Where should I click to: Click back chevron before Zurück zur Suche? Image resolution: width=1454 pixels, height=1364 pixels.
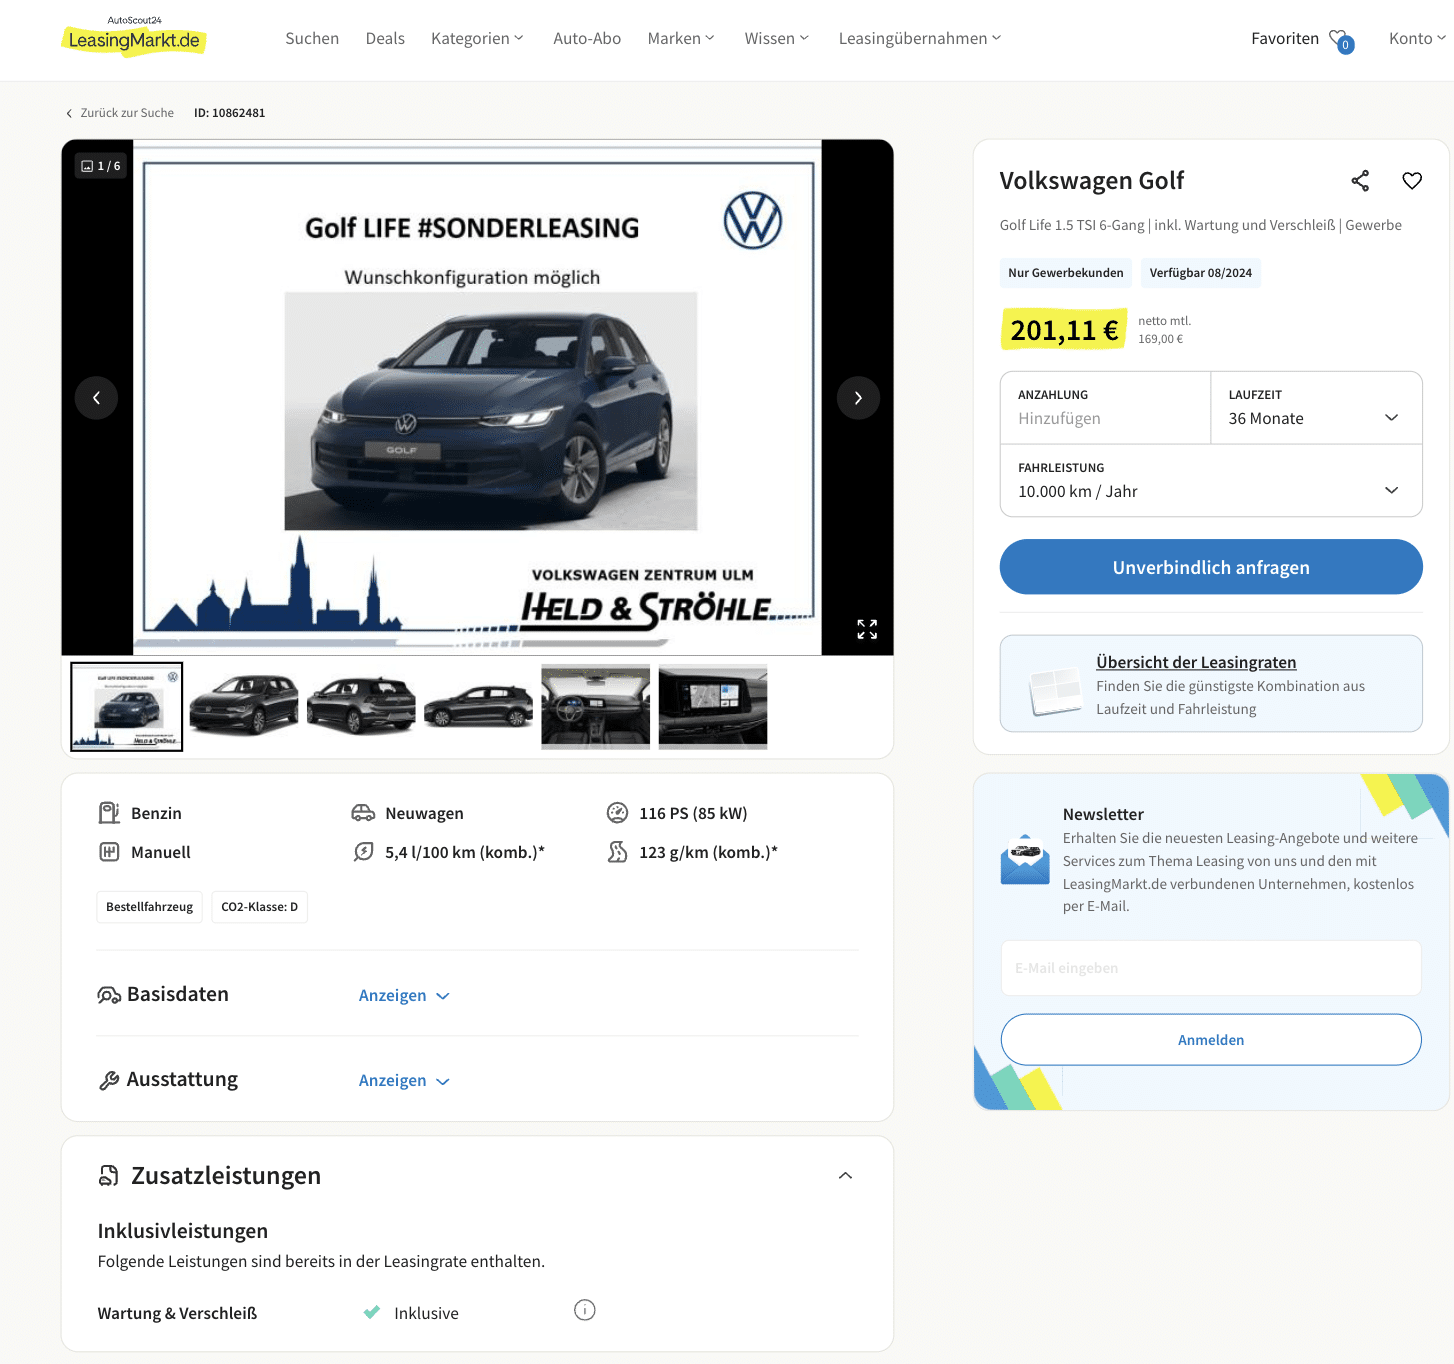click(x=69, y=114)
